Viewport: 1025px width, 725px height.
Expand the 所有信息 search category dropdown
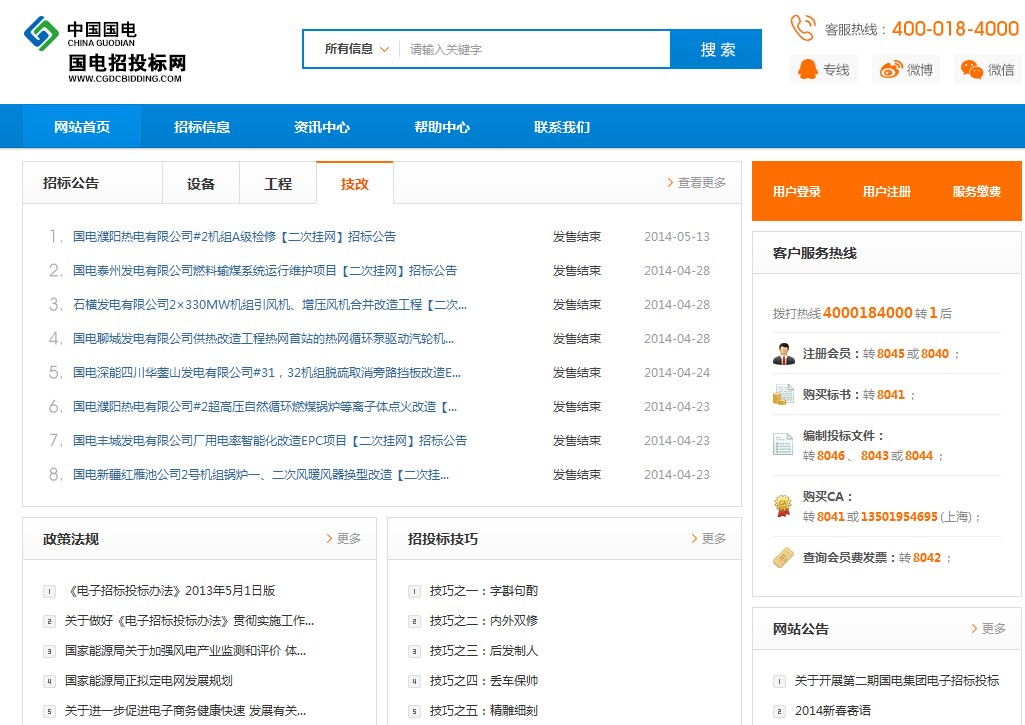356,49
